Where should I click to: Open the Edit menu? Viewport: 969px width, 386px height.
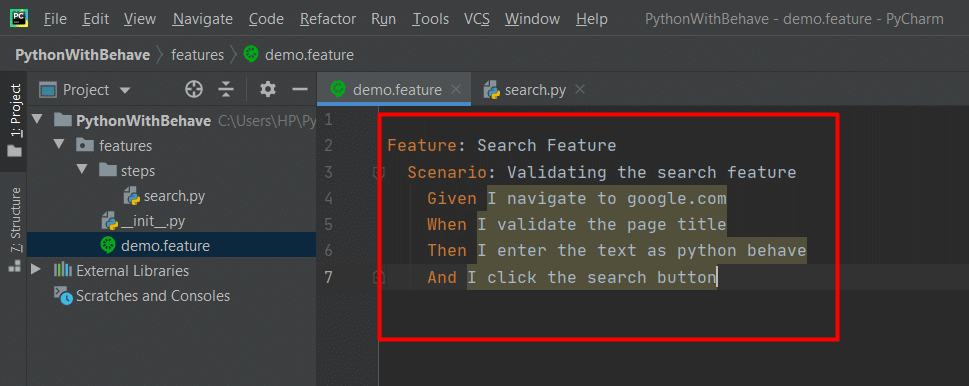96,19
